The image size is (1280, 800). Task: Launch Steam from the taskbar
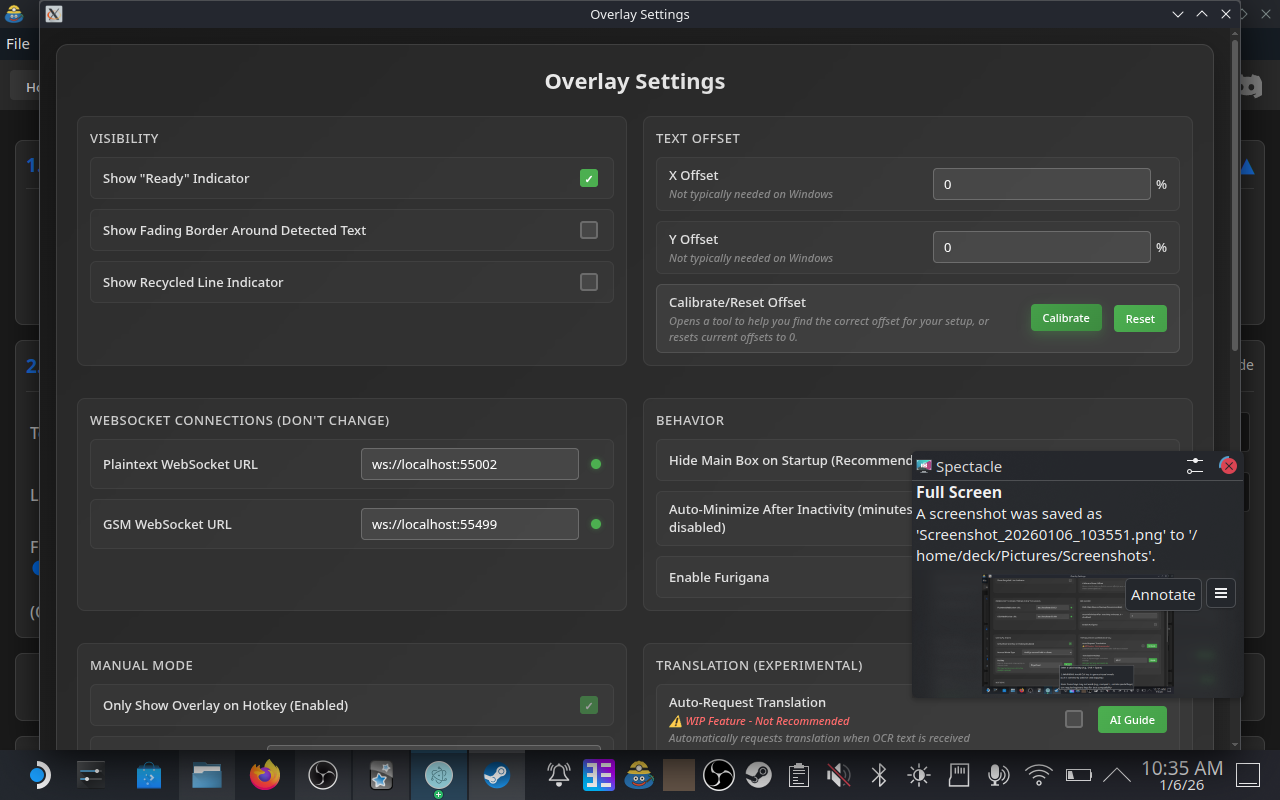tap(496, 775)
